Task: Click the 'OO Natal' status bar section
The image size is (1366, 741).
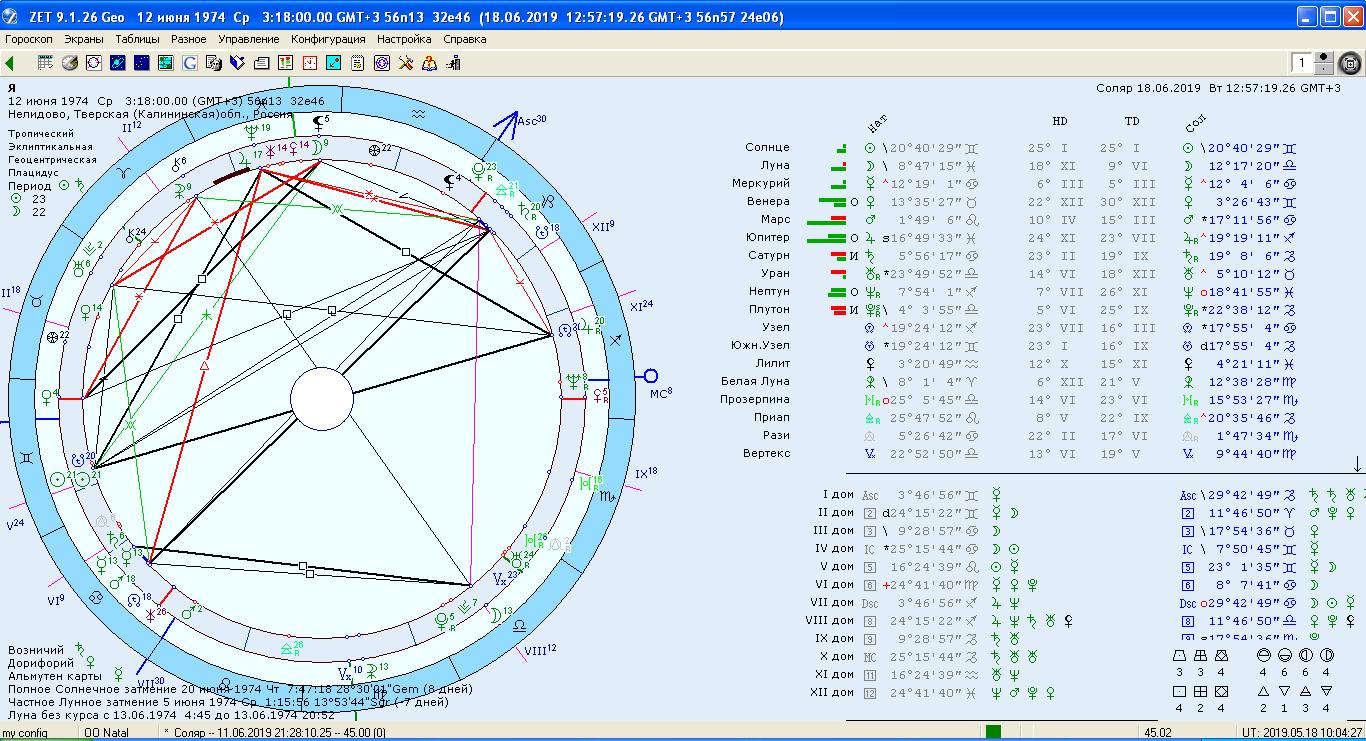Action: [107, 733]
